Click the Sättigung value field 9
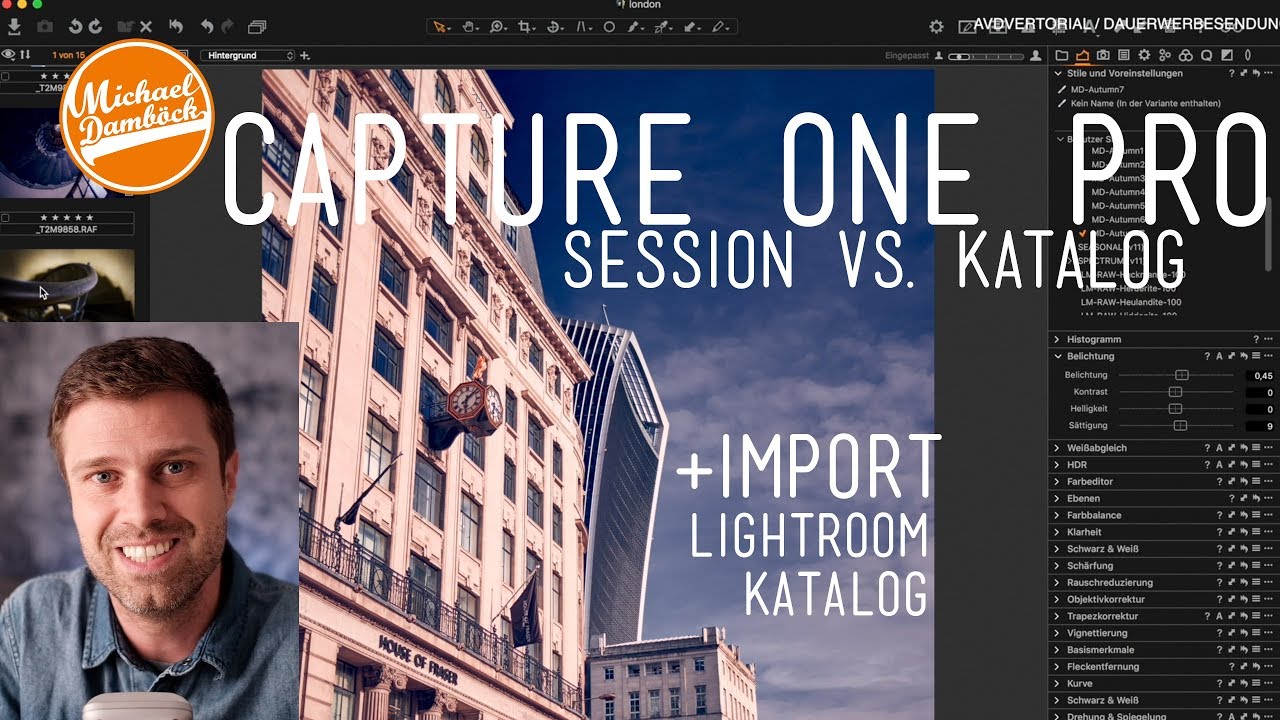This screenshot has height=720, width=1280. [x=1260, y=426]
